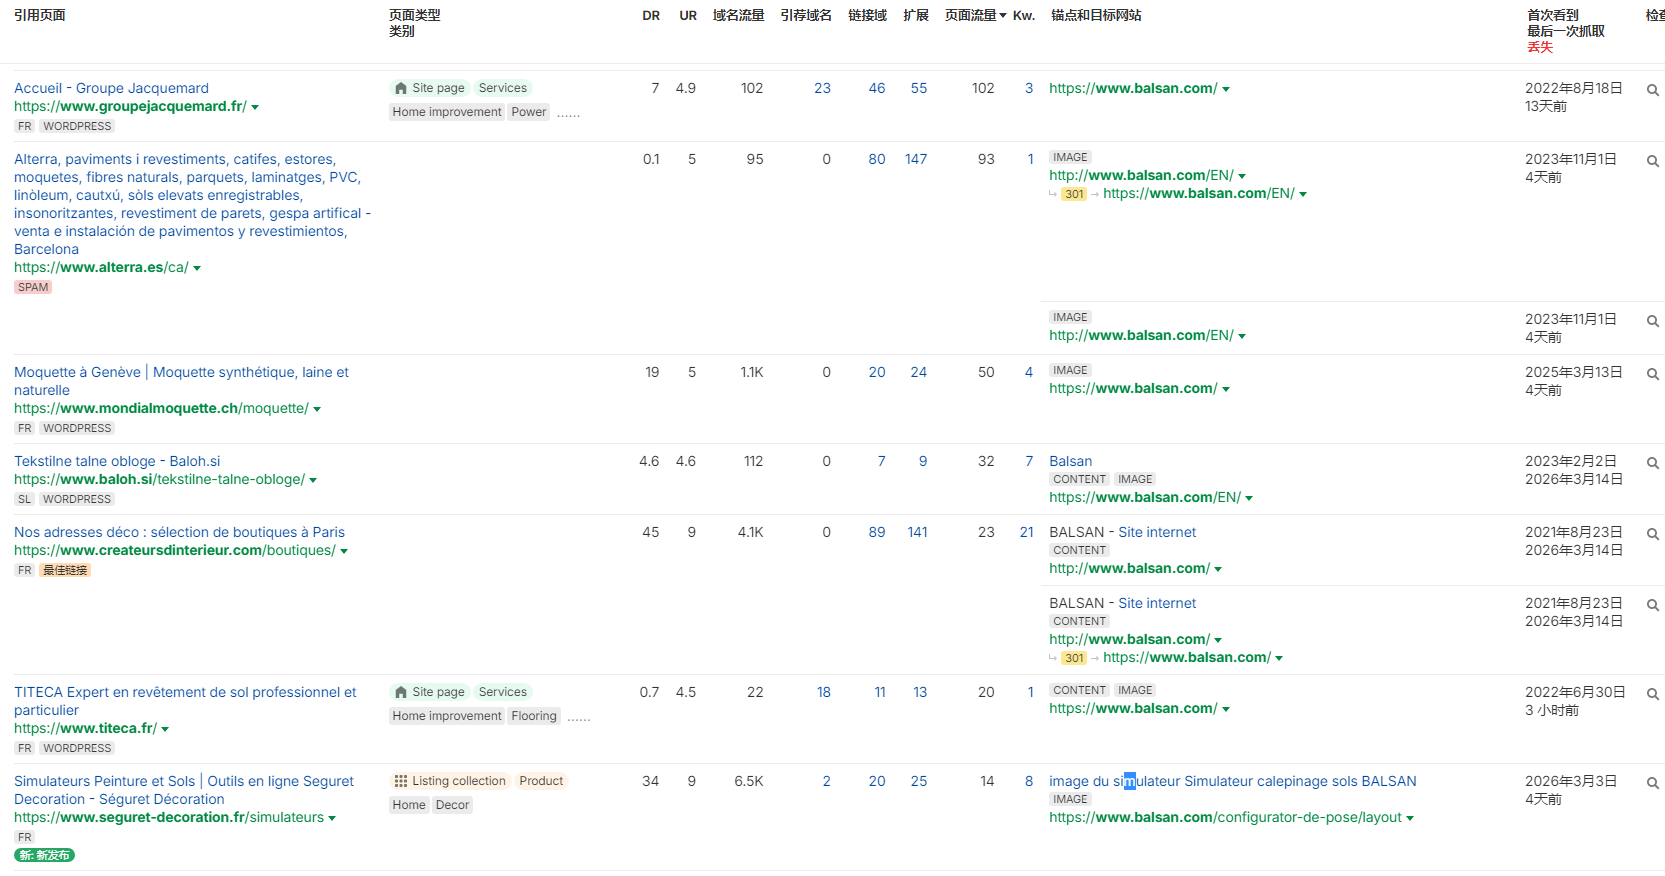Click the SPAM tag under alterra.es
This screenshot has width=1665, height=876.
(33, 287)
